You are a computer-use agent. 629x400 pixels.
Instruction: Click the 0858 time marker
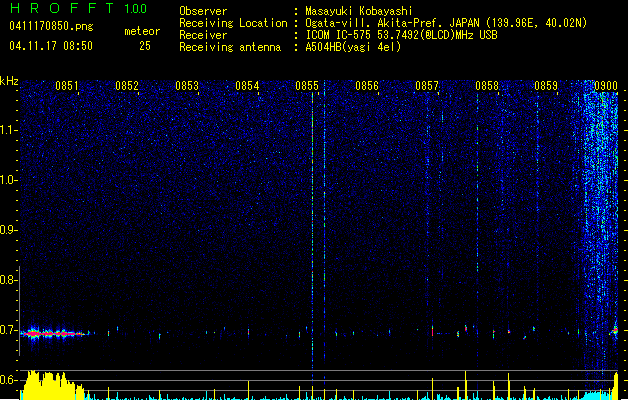(x=487, y=86)
